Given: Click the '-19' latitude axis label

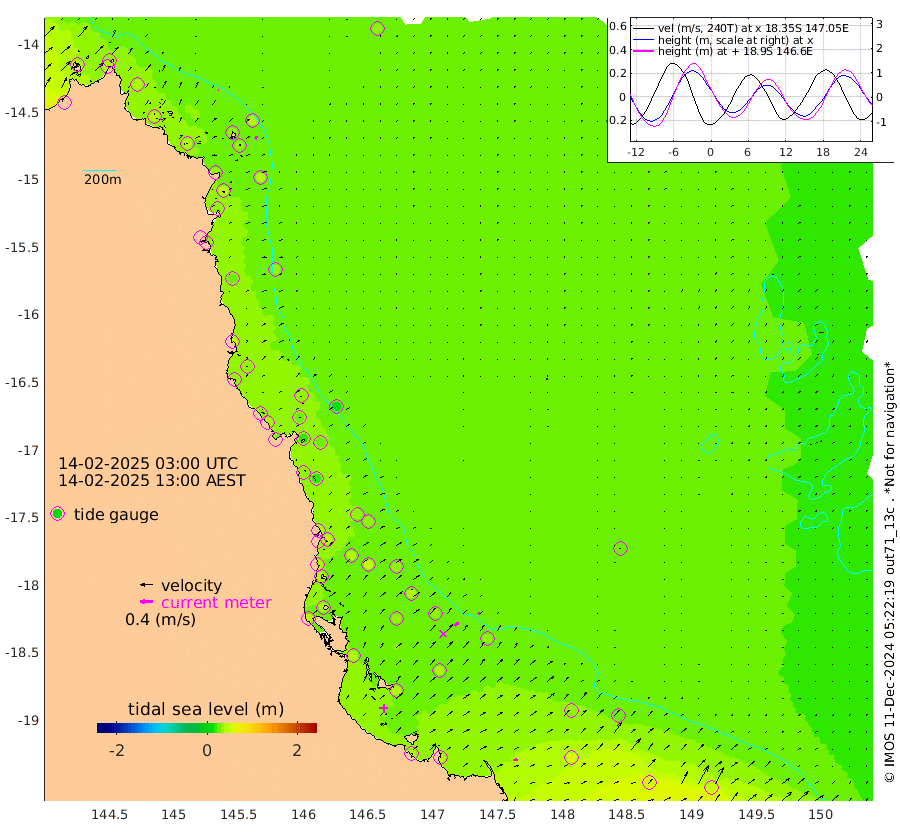Looking at the screenshot, I should tap(28, 720).
